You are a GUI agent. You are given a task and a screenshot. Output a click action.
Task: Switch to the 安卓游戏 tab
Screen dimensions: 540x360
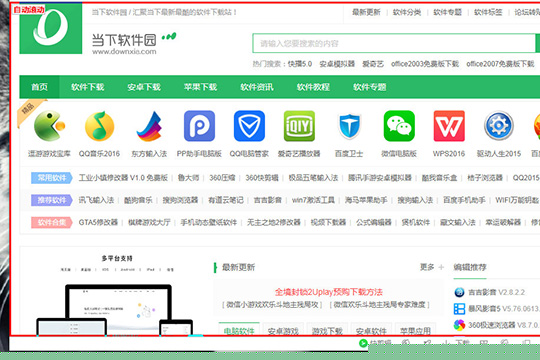coord(283,330)
